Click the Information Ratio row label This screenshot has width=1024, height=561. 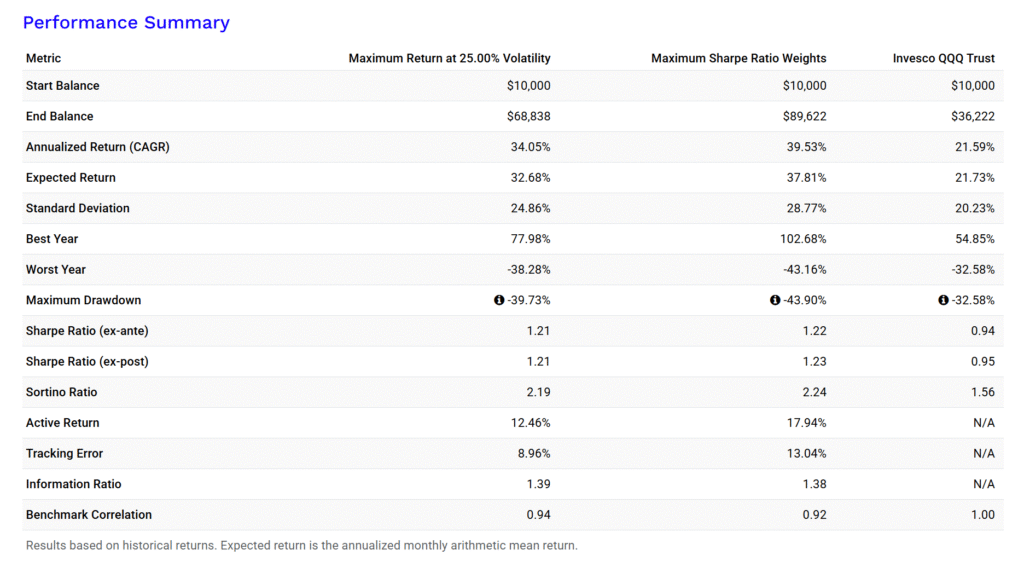click(74, 484)
